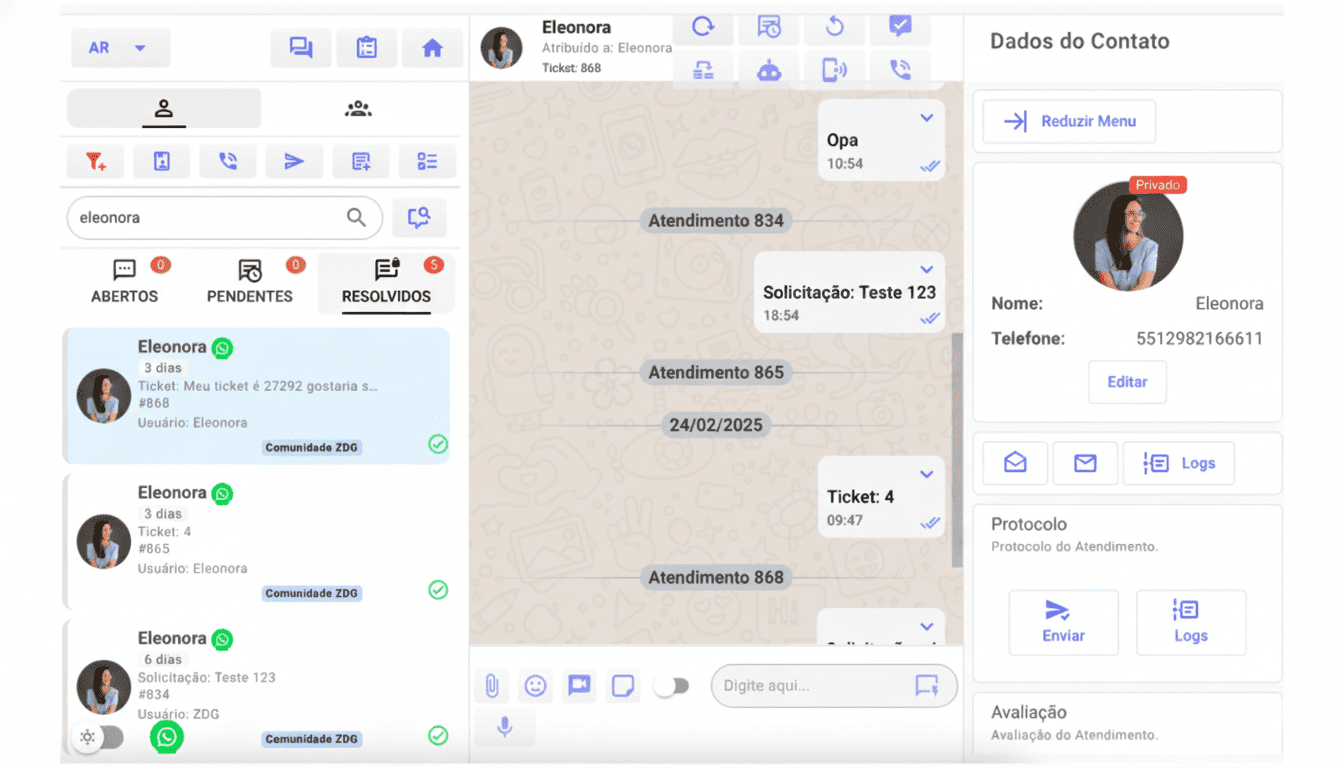
Task: Click the paperclip attach file icon
Action: (492, 686)
